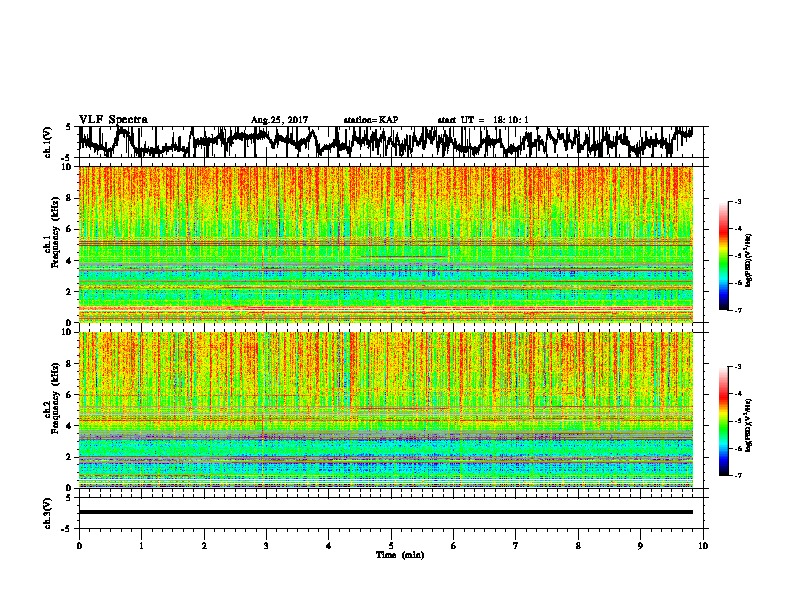Click the ch.2 colorbar "log(PSD)(V²/Hz)" label

tap(749, 425)
